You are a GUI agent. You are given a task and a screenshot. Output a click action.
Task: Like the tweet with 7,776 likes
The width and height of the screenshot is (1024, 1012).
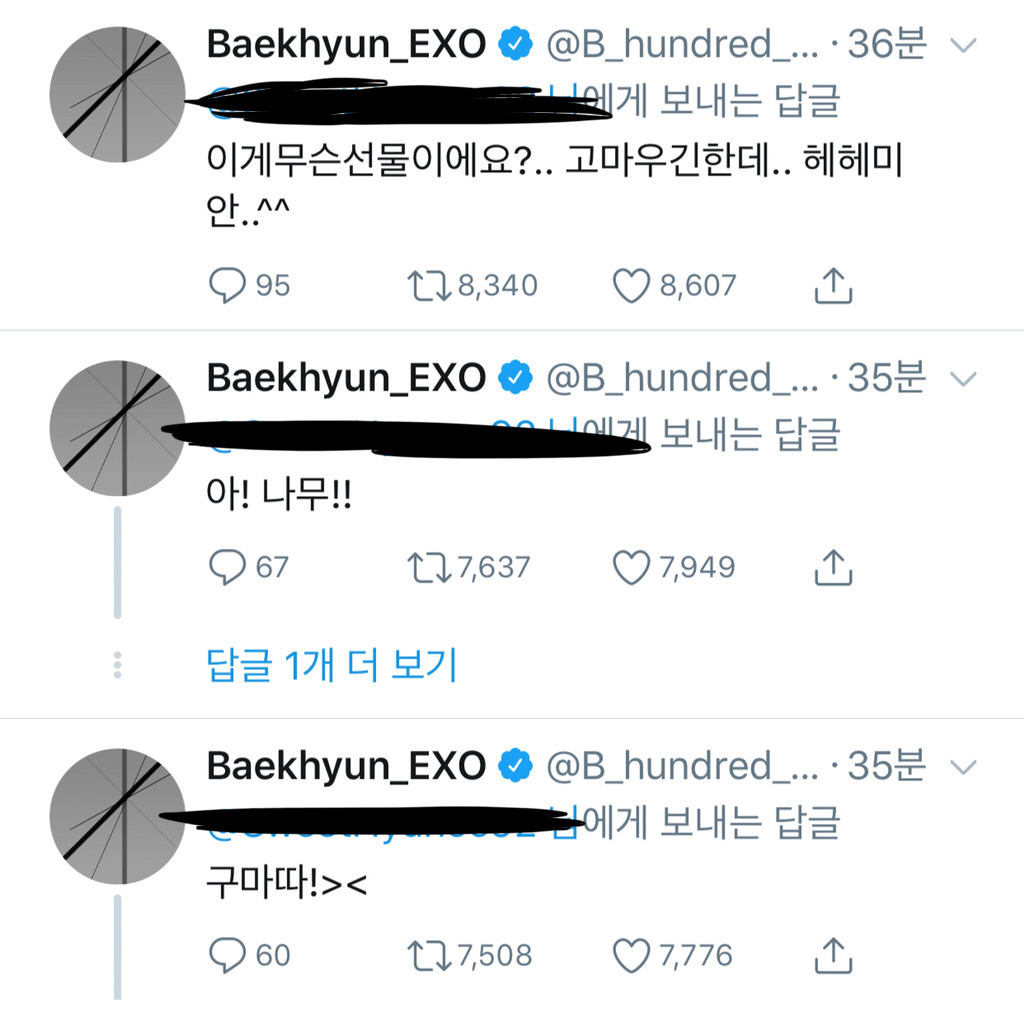pos(631,955)
